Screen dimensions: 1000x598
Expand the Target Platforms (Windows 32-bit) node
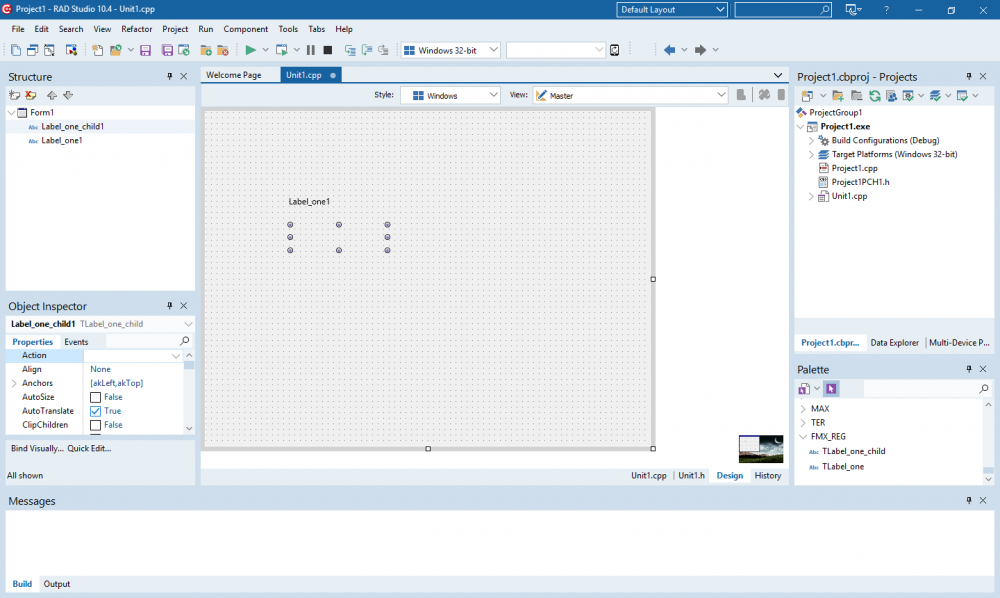point(811,154)
